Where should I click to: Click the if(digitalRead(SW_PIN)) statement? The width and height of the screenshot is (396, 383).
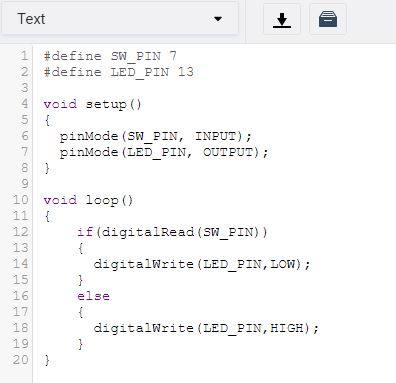pyautogui.click(x=172, y=232)
